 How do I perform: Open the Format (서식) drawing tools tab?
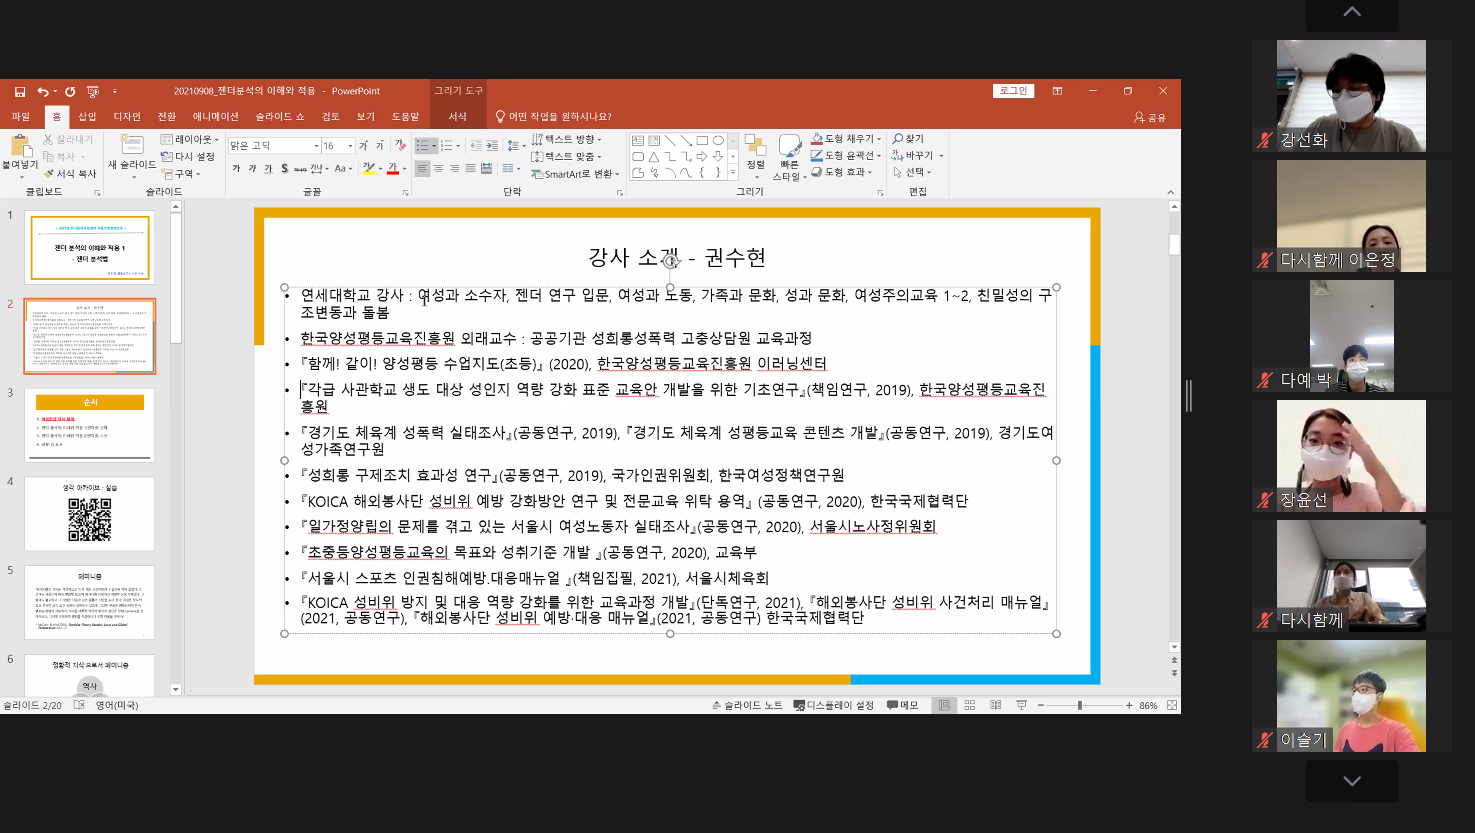(x=458, y=117)
